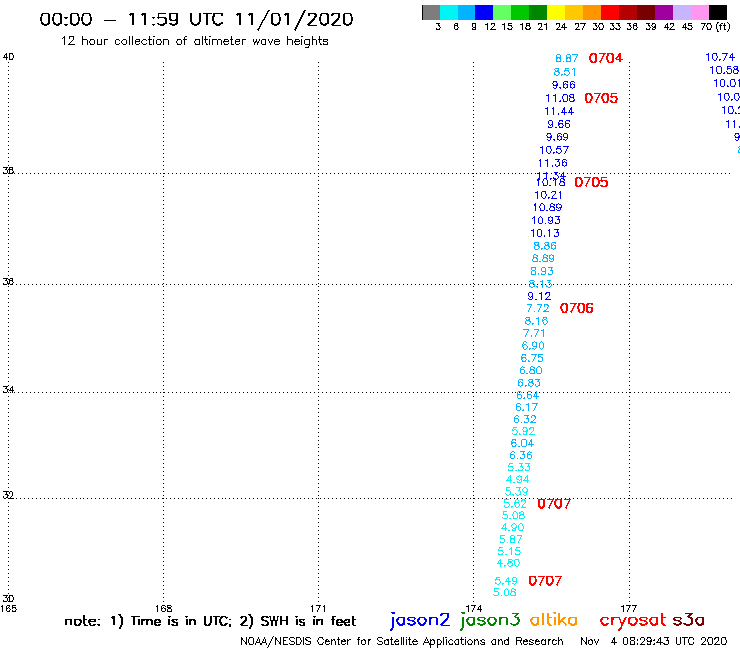Screen dimensions: 740x650
Task: Click the wave height value 8.86
Action: pyautogui.click(x=545, y=246)
